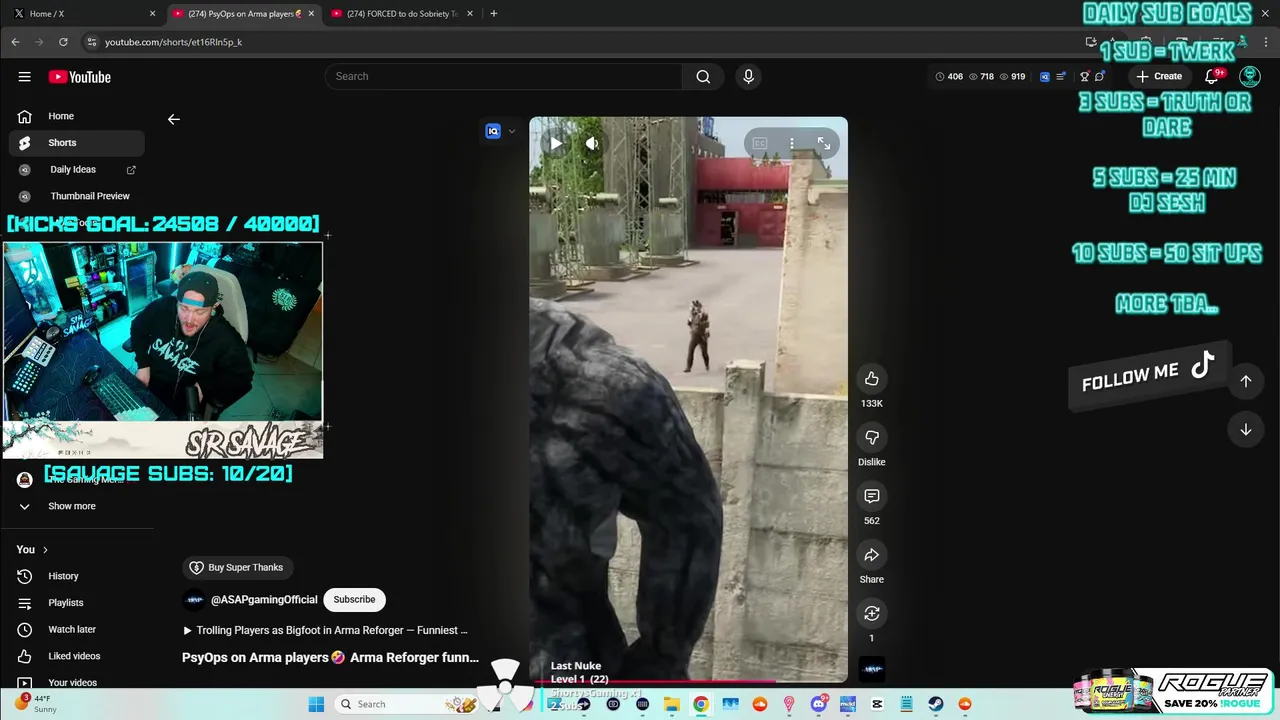
Task: Click the search magnifier button
Action: tap(703, 77)
